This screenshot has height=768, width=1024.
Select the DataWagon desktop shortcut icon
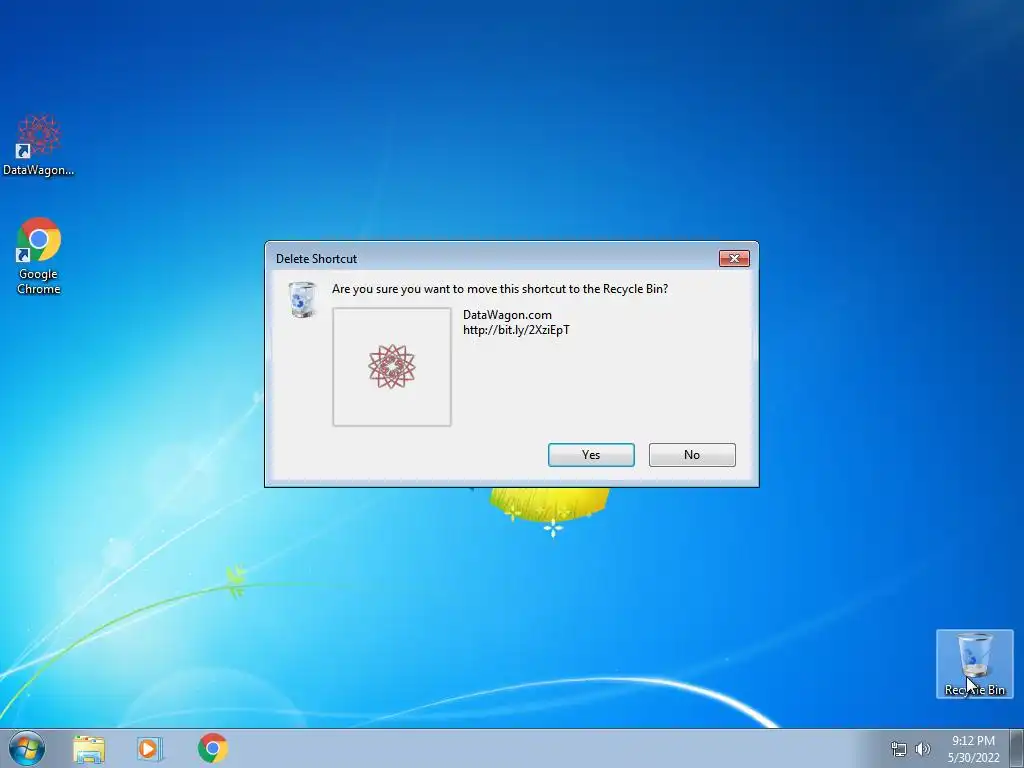(x=39, y=145)
